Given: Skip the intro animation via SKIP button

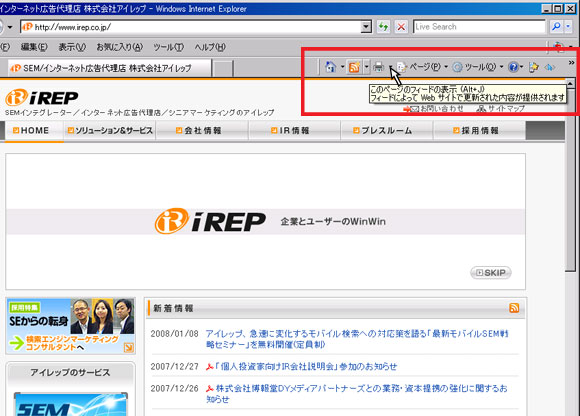Looking at the screenshot, I should tap(491, 273).
